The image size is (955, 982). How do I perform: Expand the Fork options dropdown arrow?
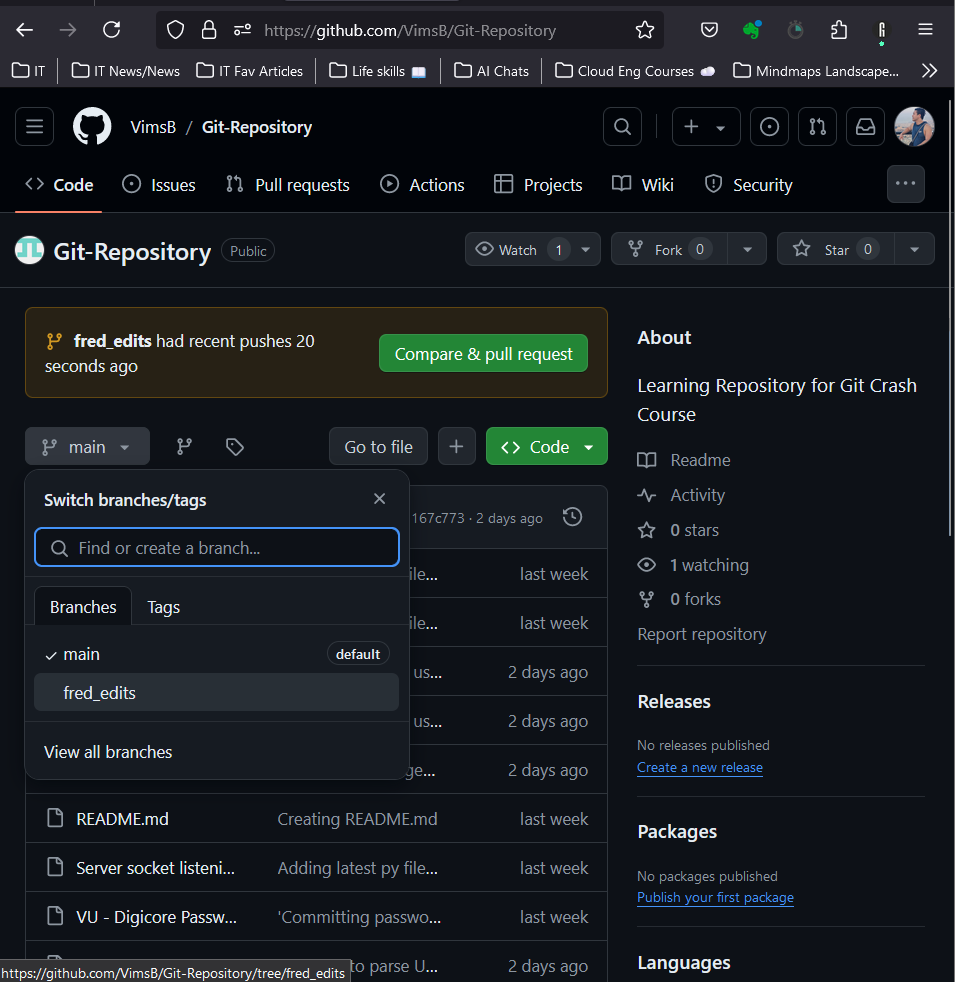747,249
